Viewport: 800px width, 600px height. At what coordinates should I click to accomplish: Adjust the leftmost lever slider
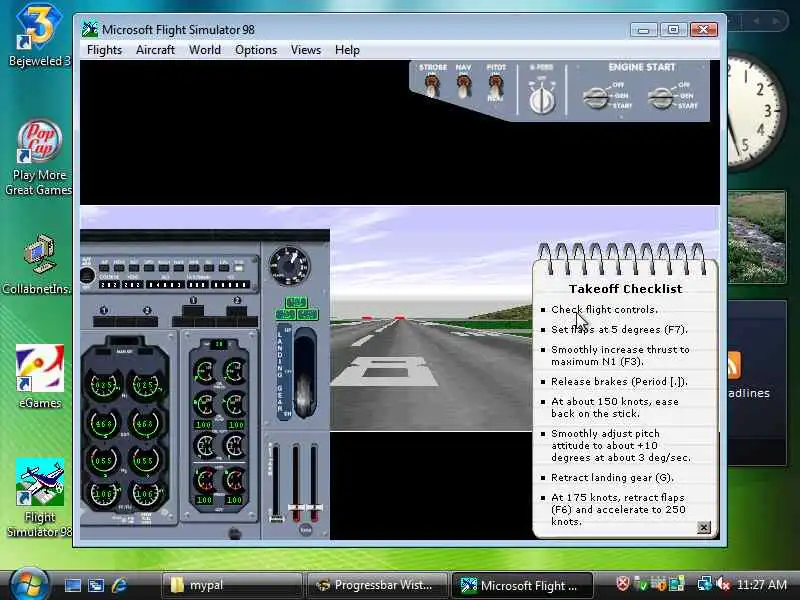(x=276, y=482)
